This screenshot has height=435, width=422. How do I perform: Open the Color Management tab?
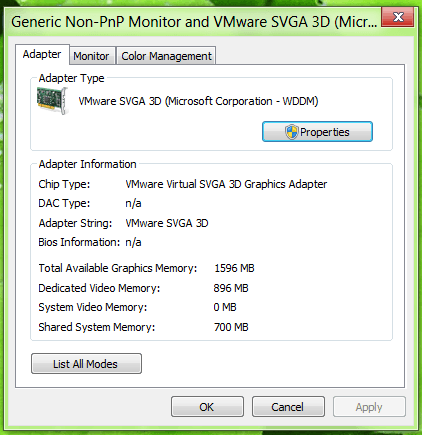pyautogui.click(x=166, y=56)
